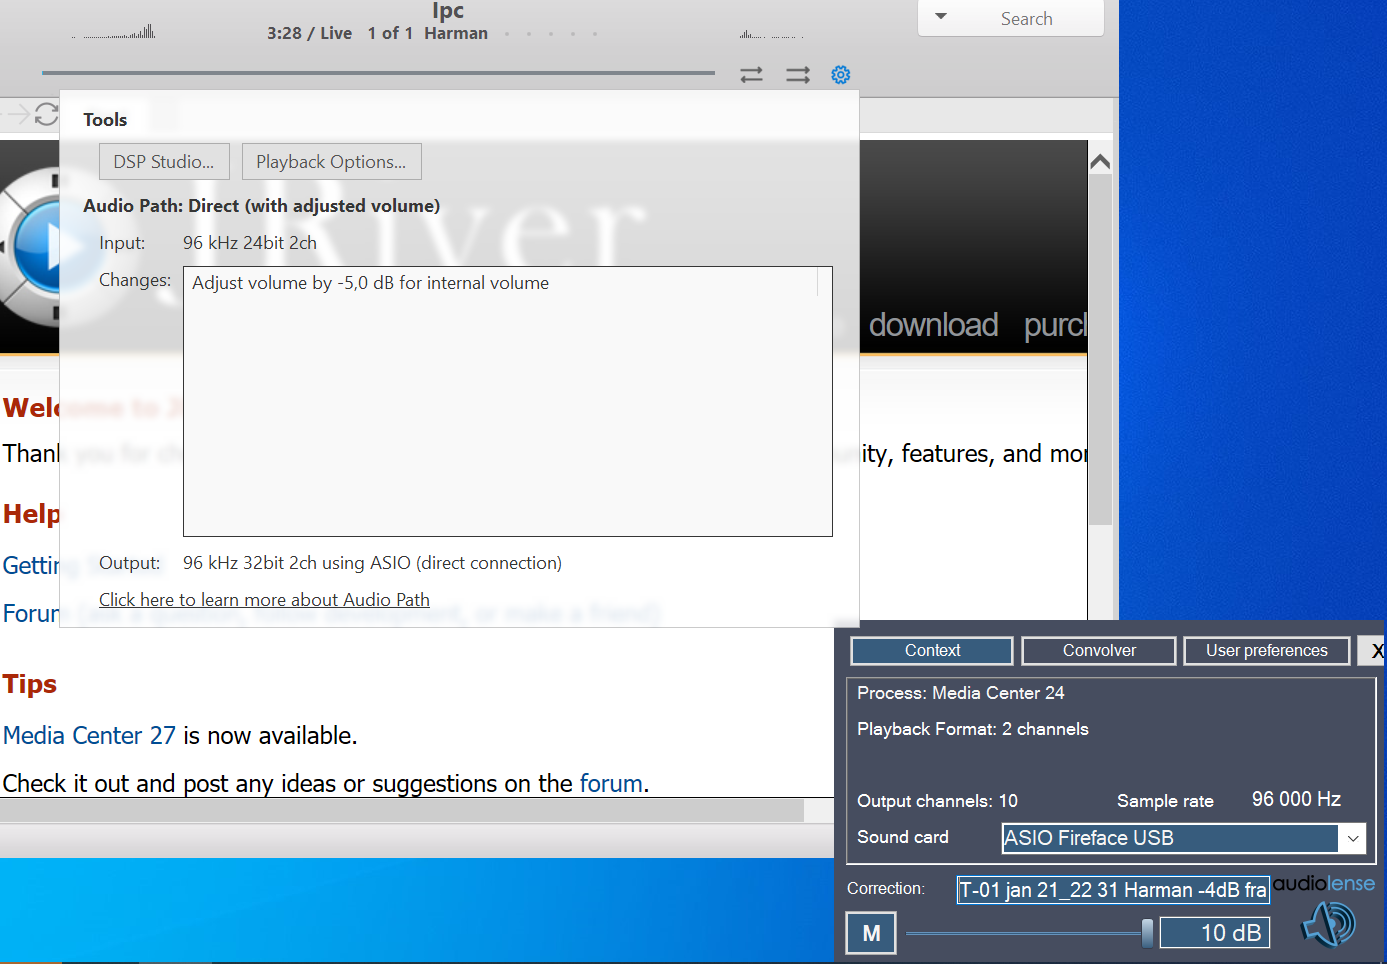The width and height of the screenshot is (1387, 964).
Task: Open the gear settings icon
Action: pyautogui.click(x=841, y=75)
